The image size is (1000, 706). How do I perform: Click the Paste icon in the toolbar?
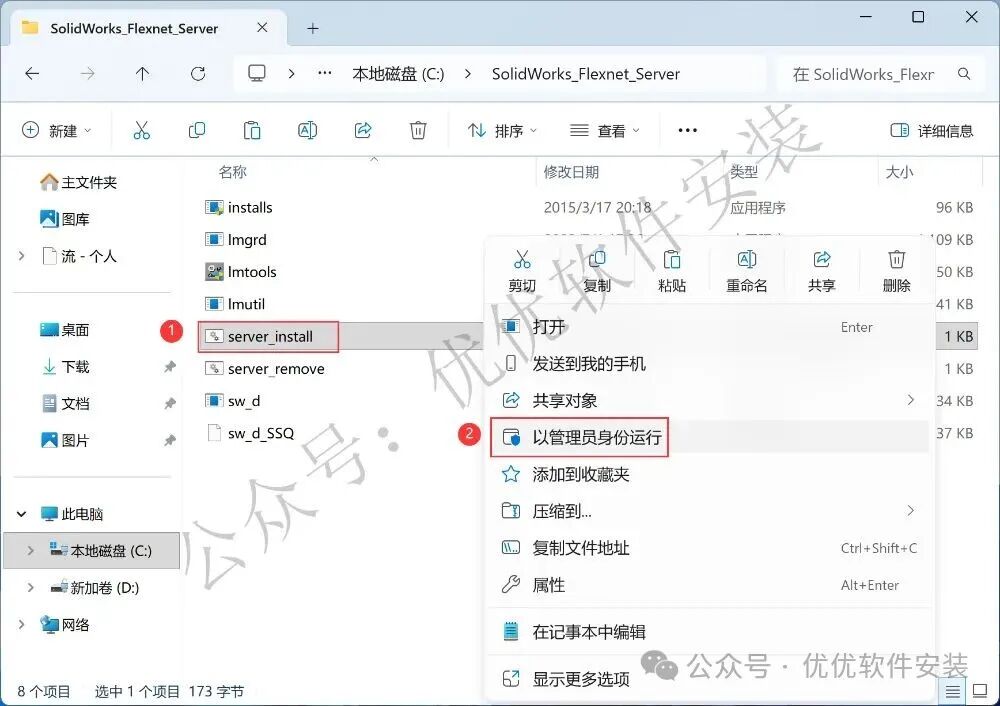(x=252, y=131)
